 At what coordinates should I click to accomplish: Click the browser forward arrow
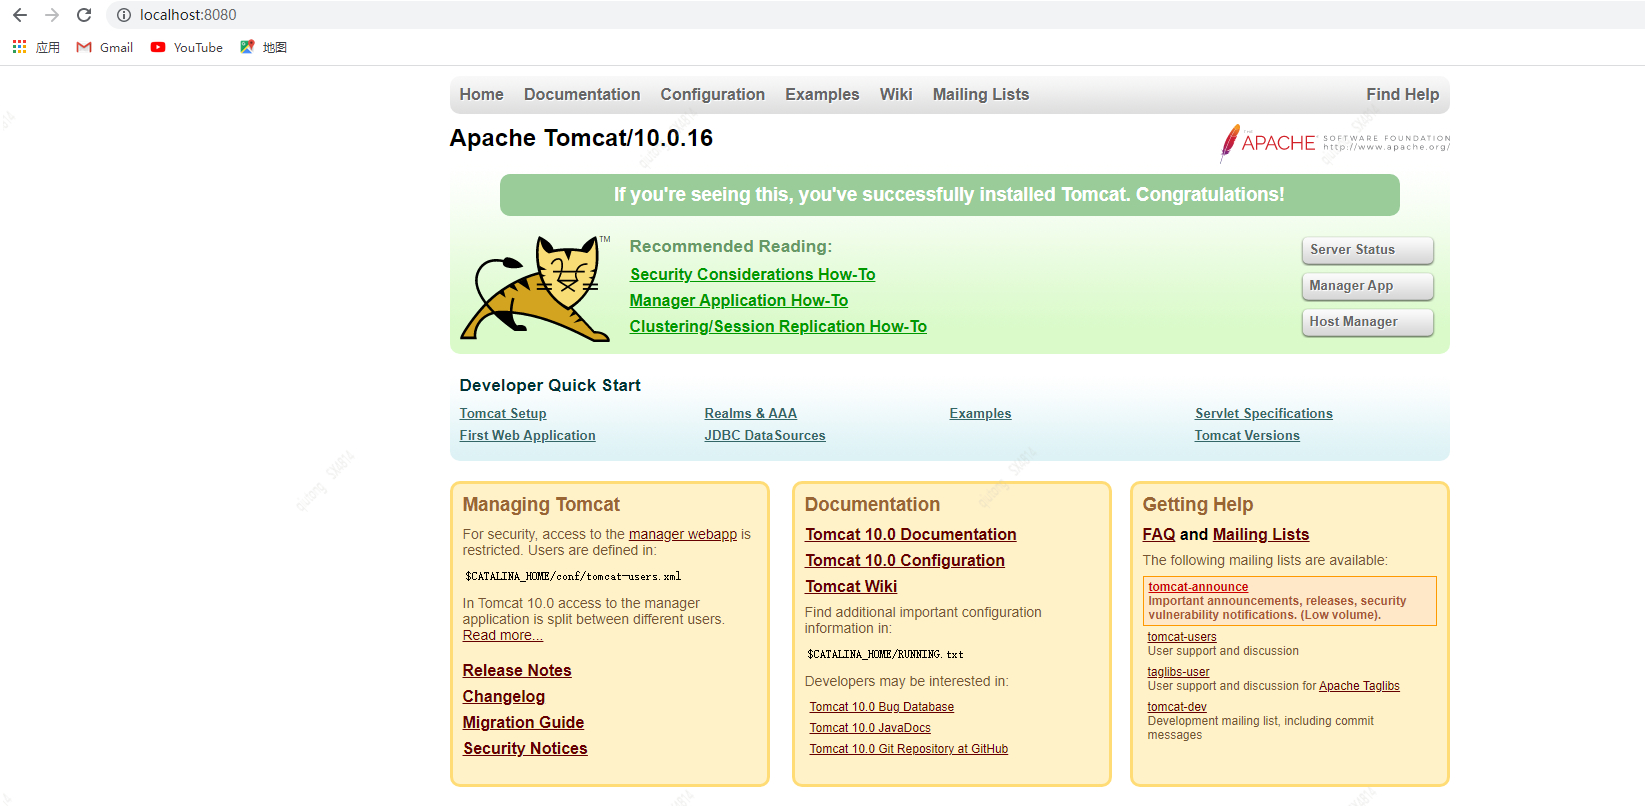pos(52,15)
